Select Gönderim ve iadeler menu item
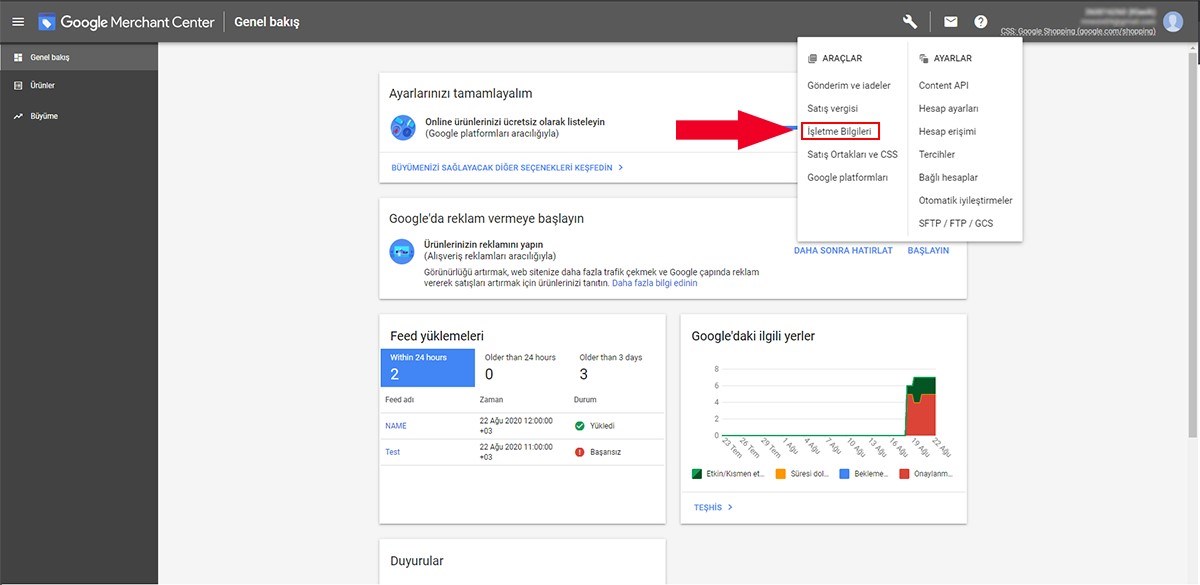 pos(849,86)
